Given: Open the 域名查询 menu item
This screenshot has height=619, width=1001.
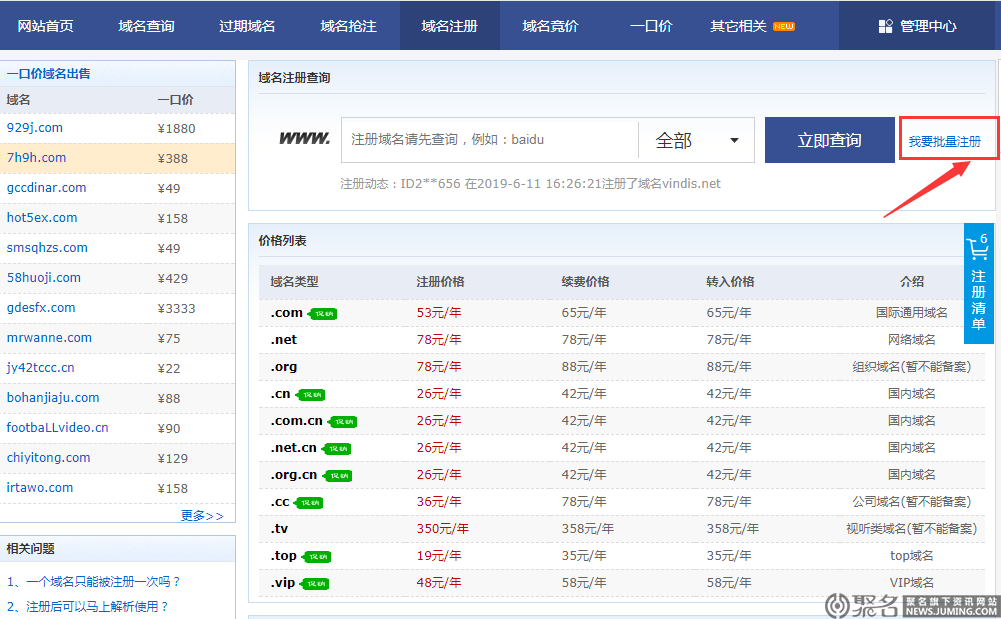Looking at the screenshot, I should pyautogui.click(x=146, y=26).
